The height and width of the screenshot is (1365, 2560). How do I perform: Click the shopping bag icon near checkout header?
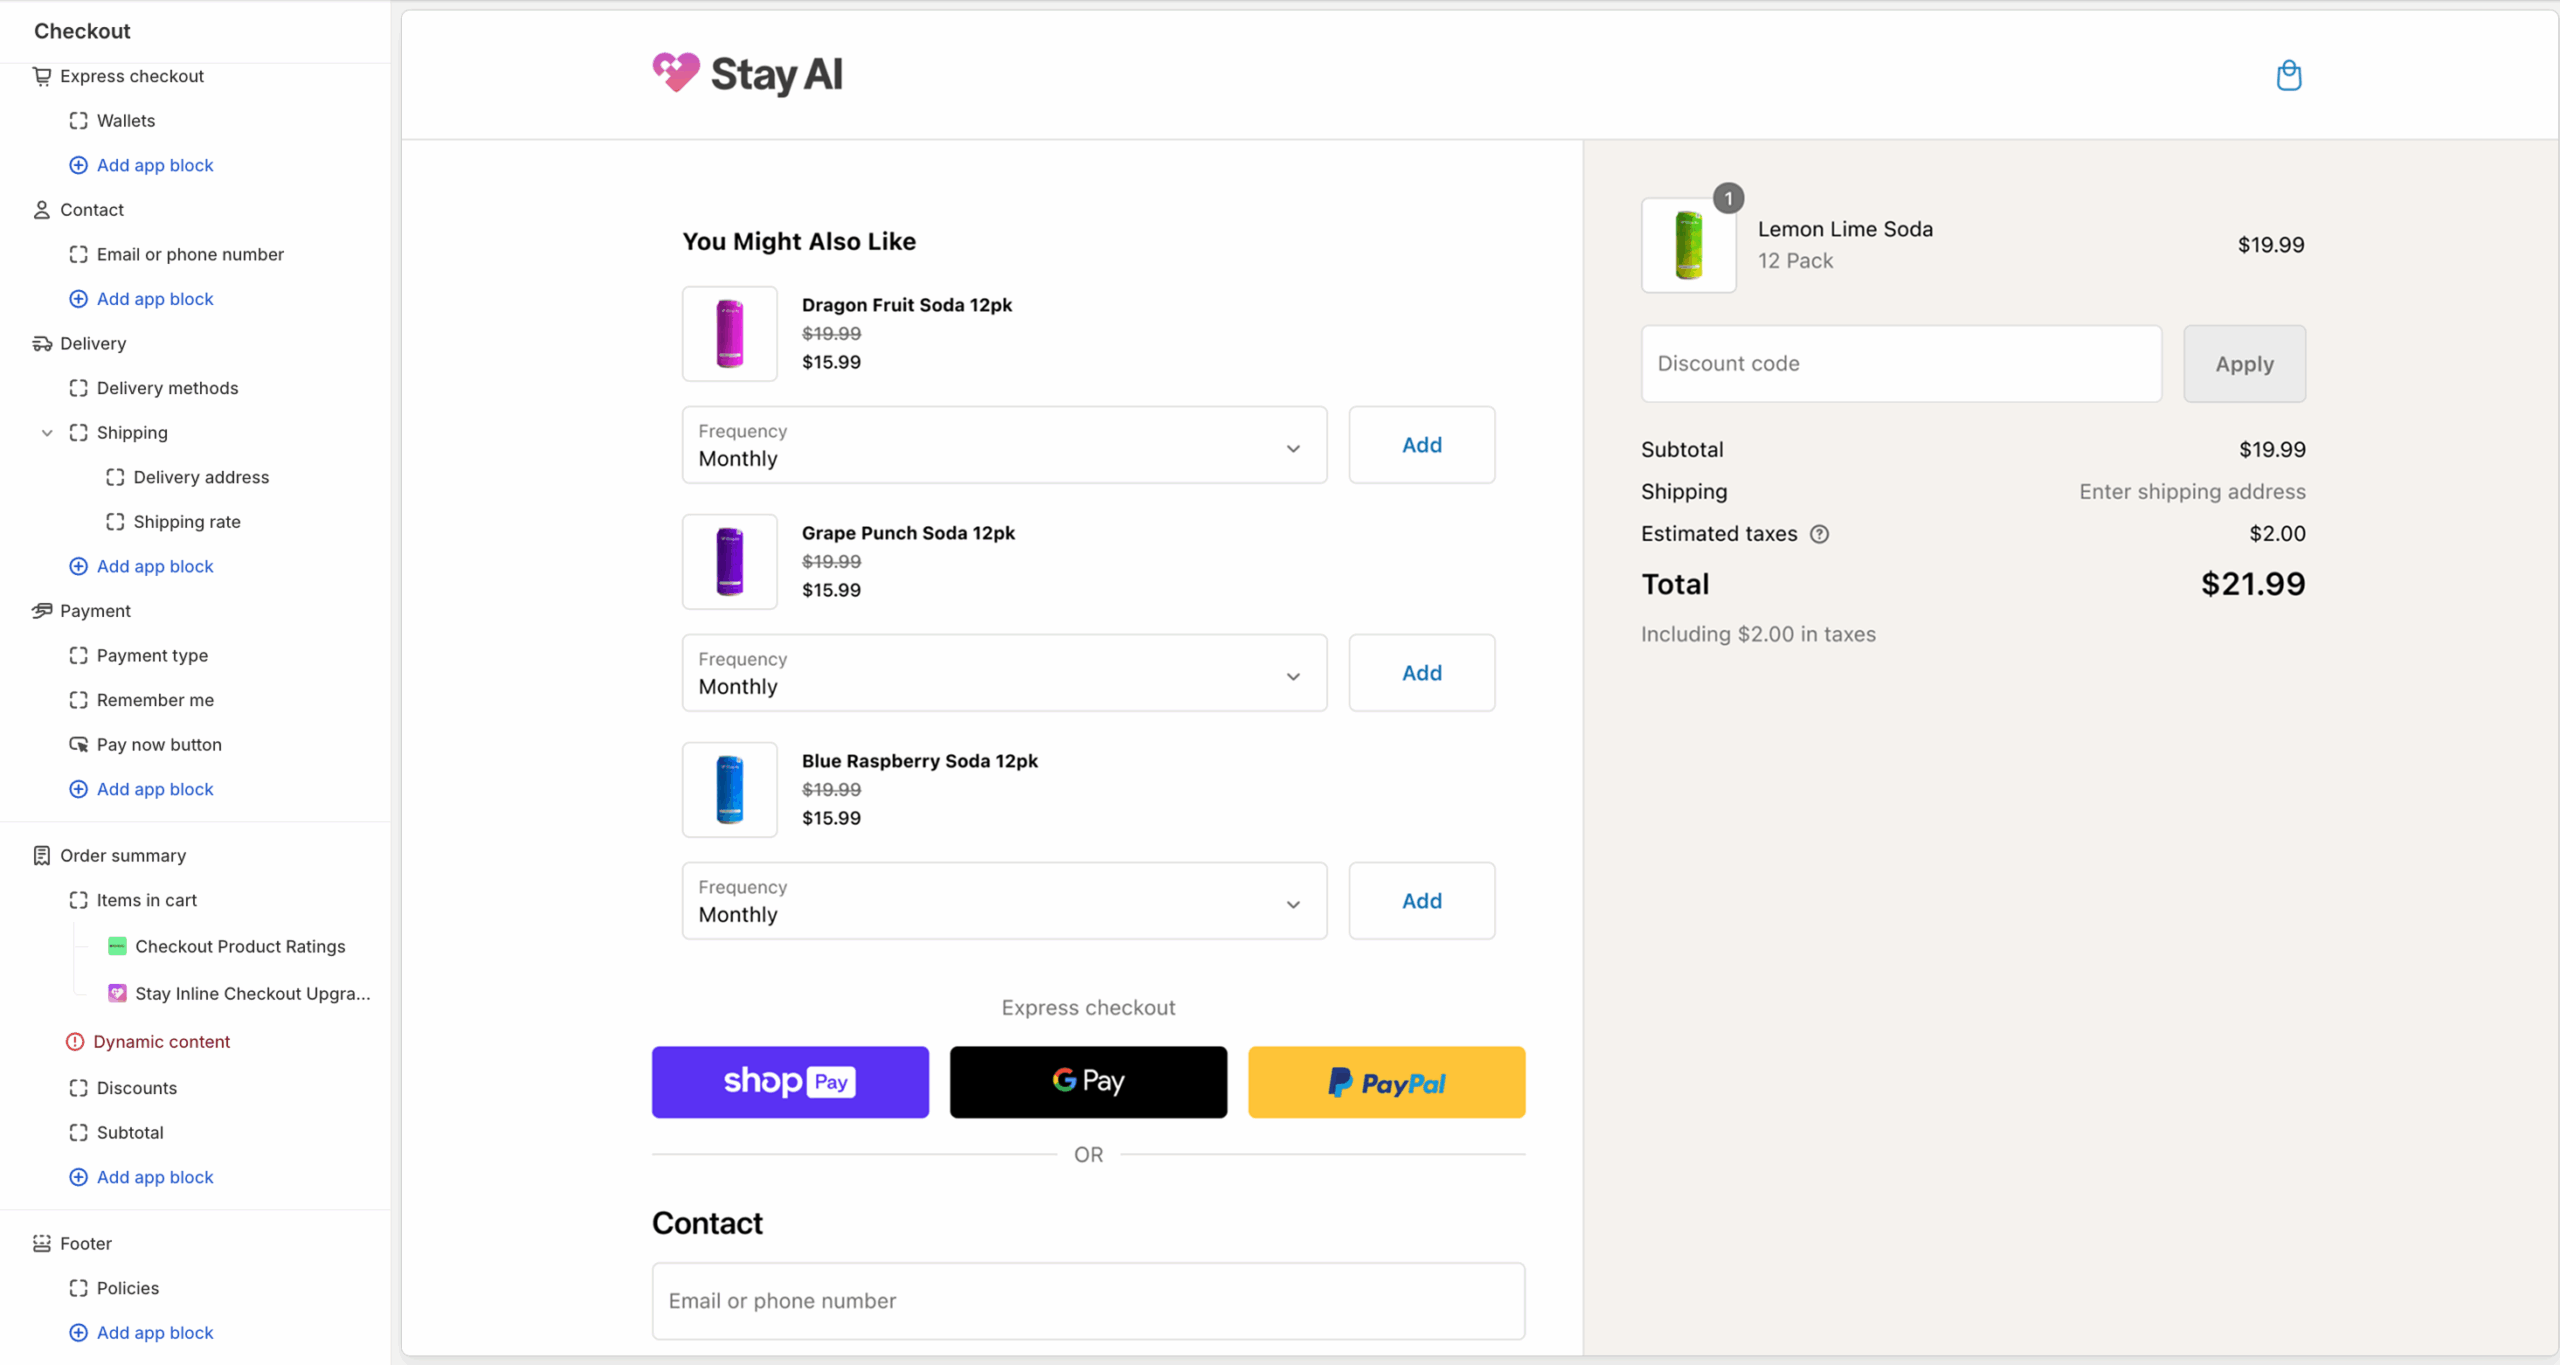[2289, 75]
